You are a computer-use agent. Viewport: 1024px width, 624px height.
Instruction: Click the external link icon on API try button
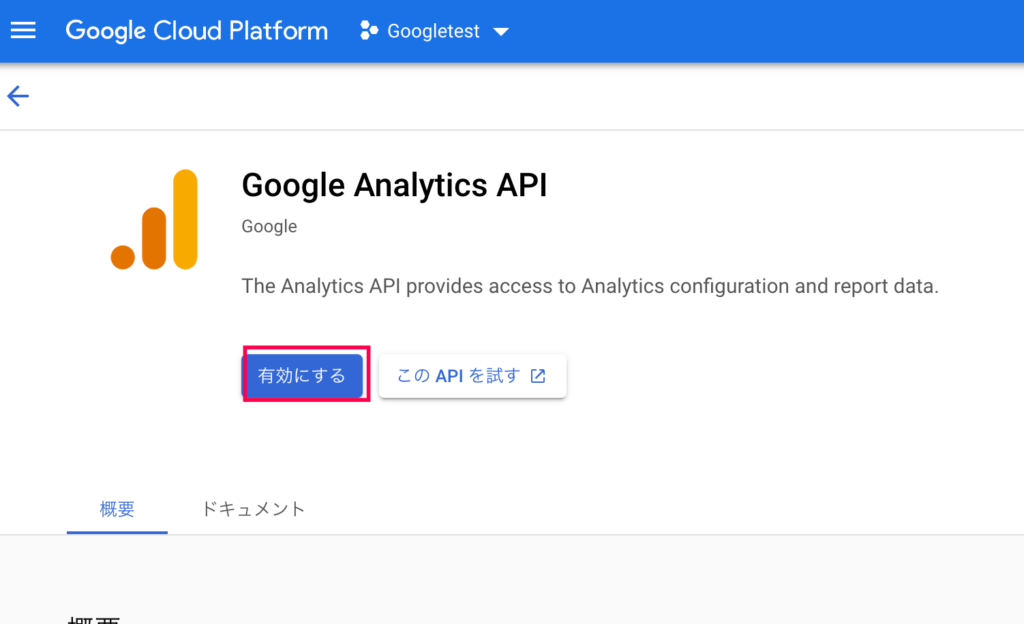pos(538,376)
